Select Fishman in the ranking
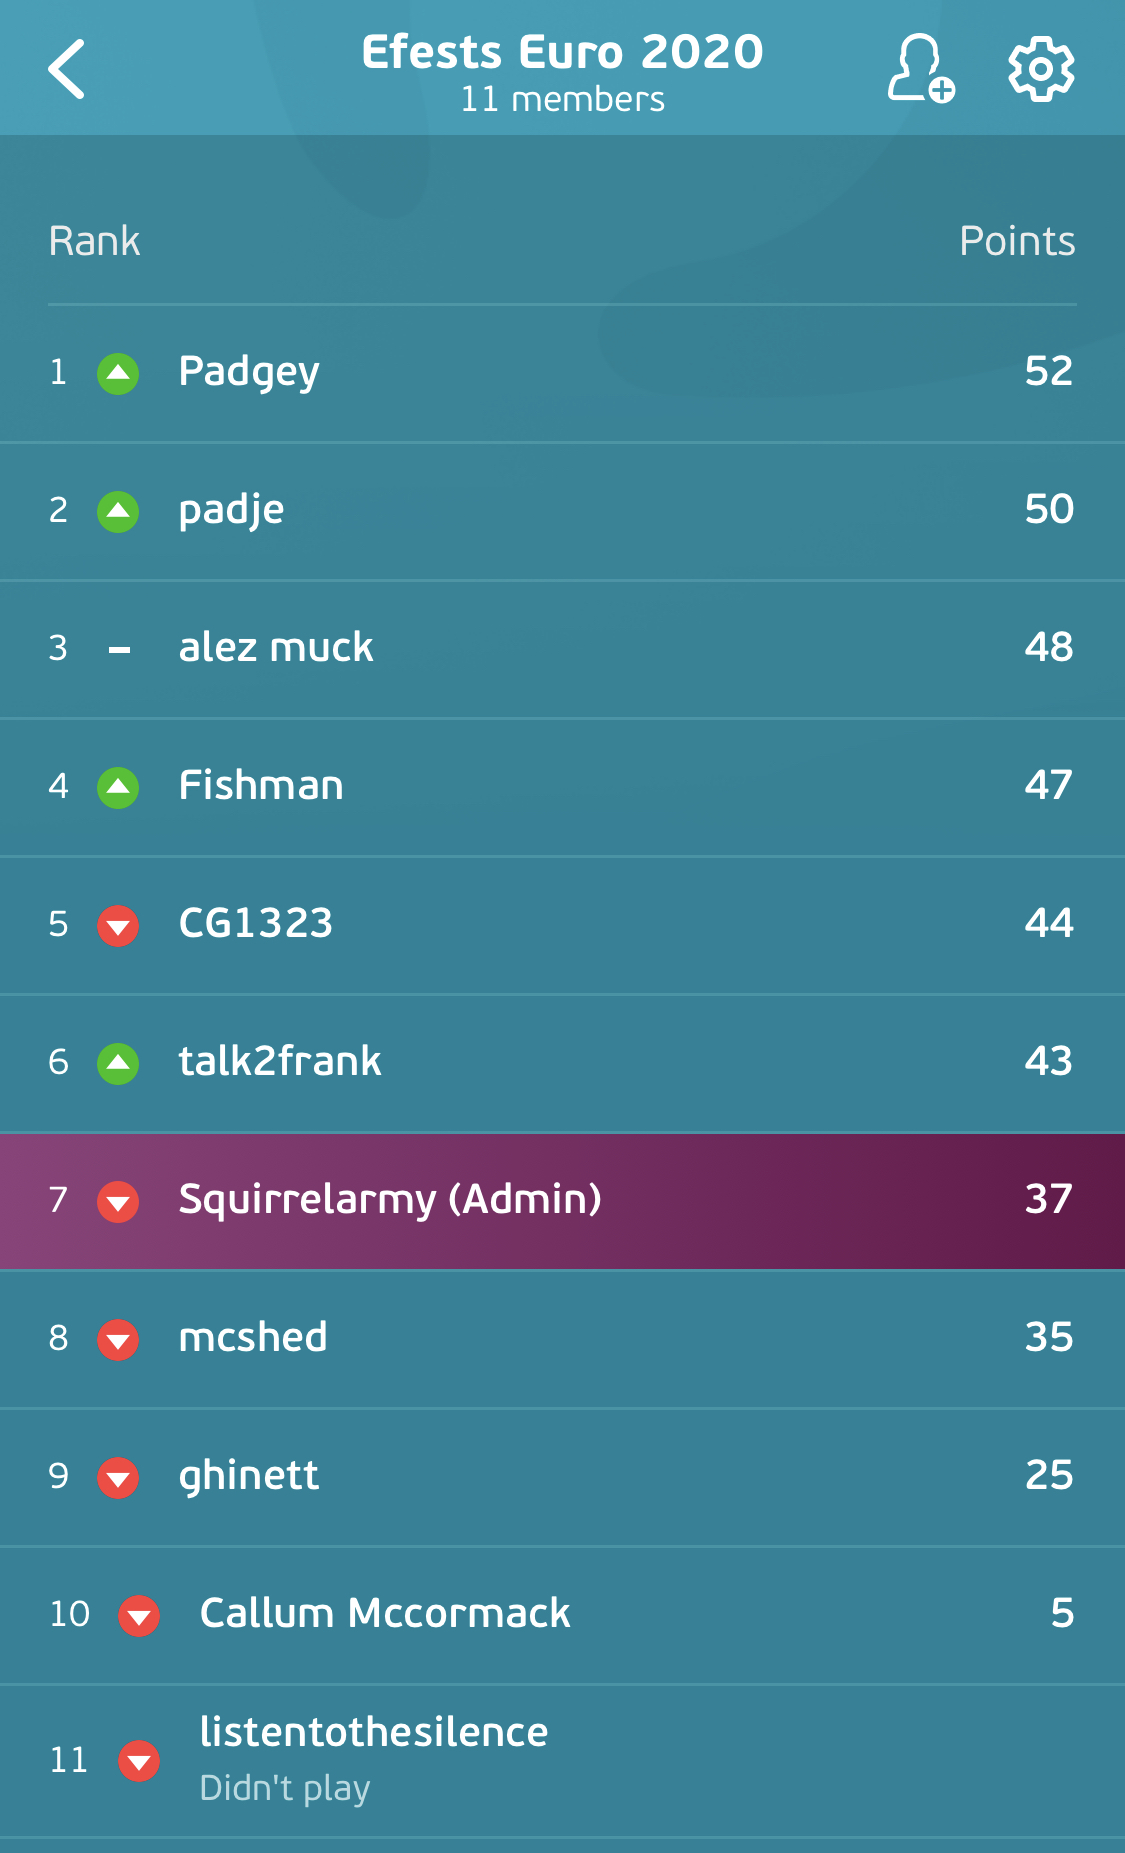Screen dimensions: 1125x1853 (562, 787)
